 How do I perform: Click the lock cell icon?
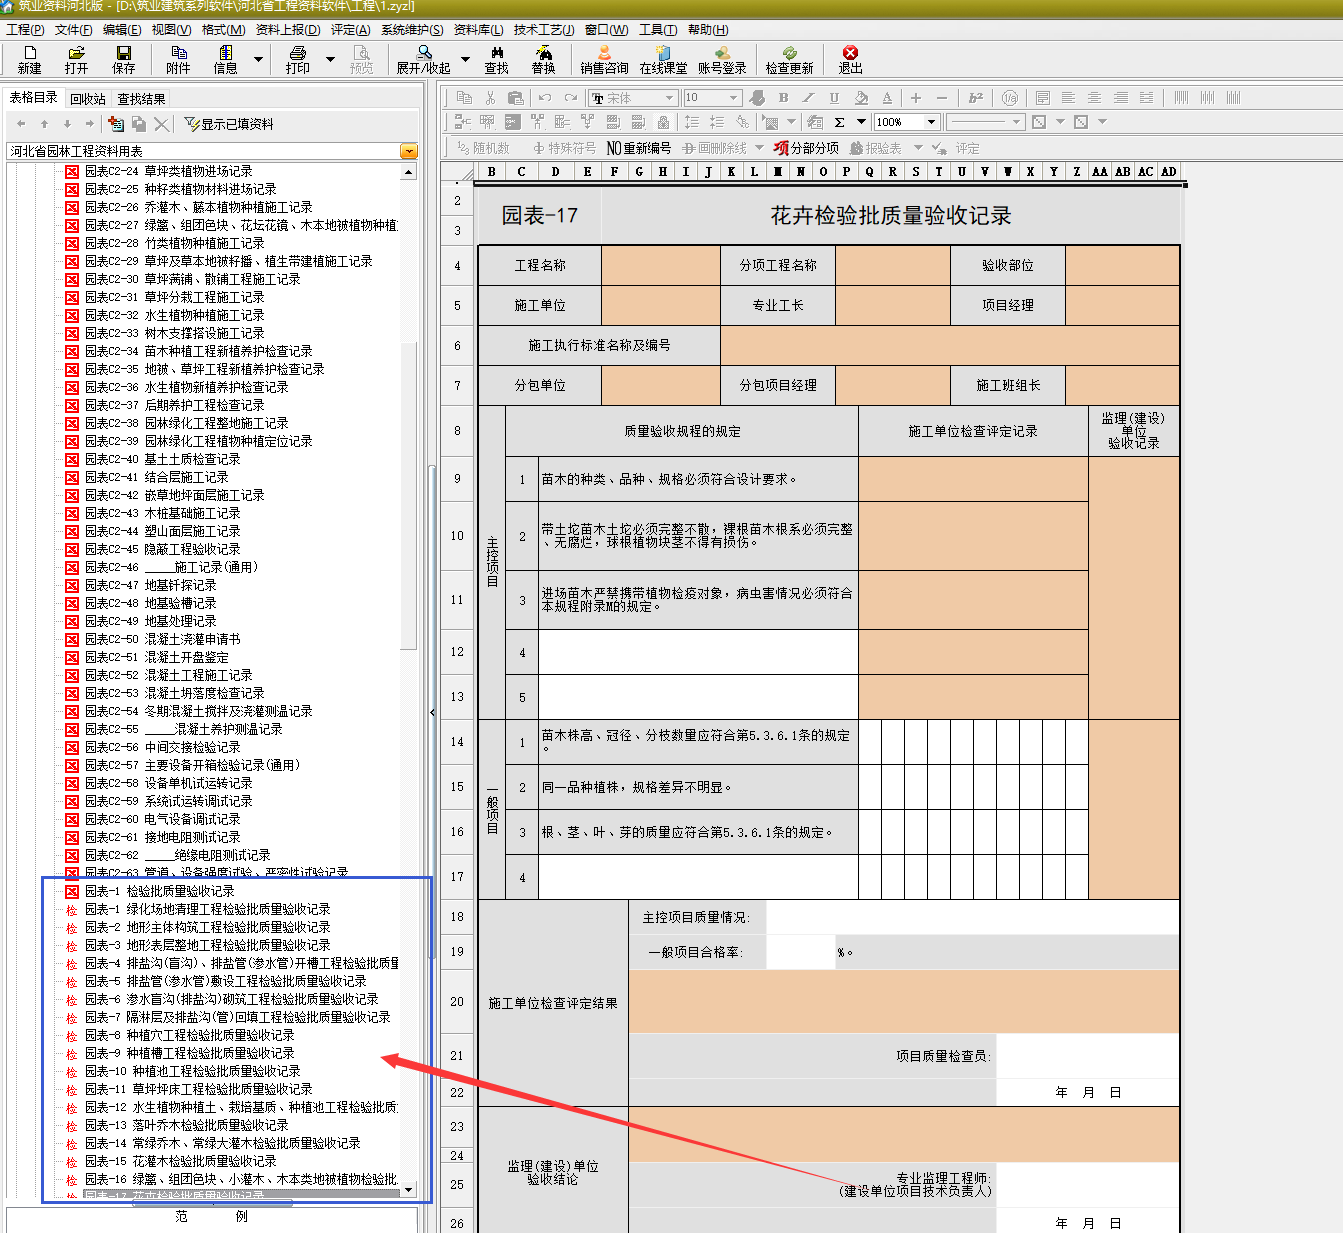tap(663, 122)
